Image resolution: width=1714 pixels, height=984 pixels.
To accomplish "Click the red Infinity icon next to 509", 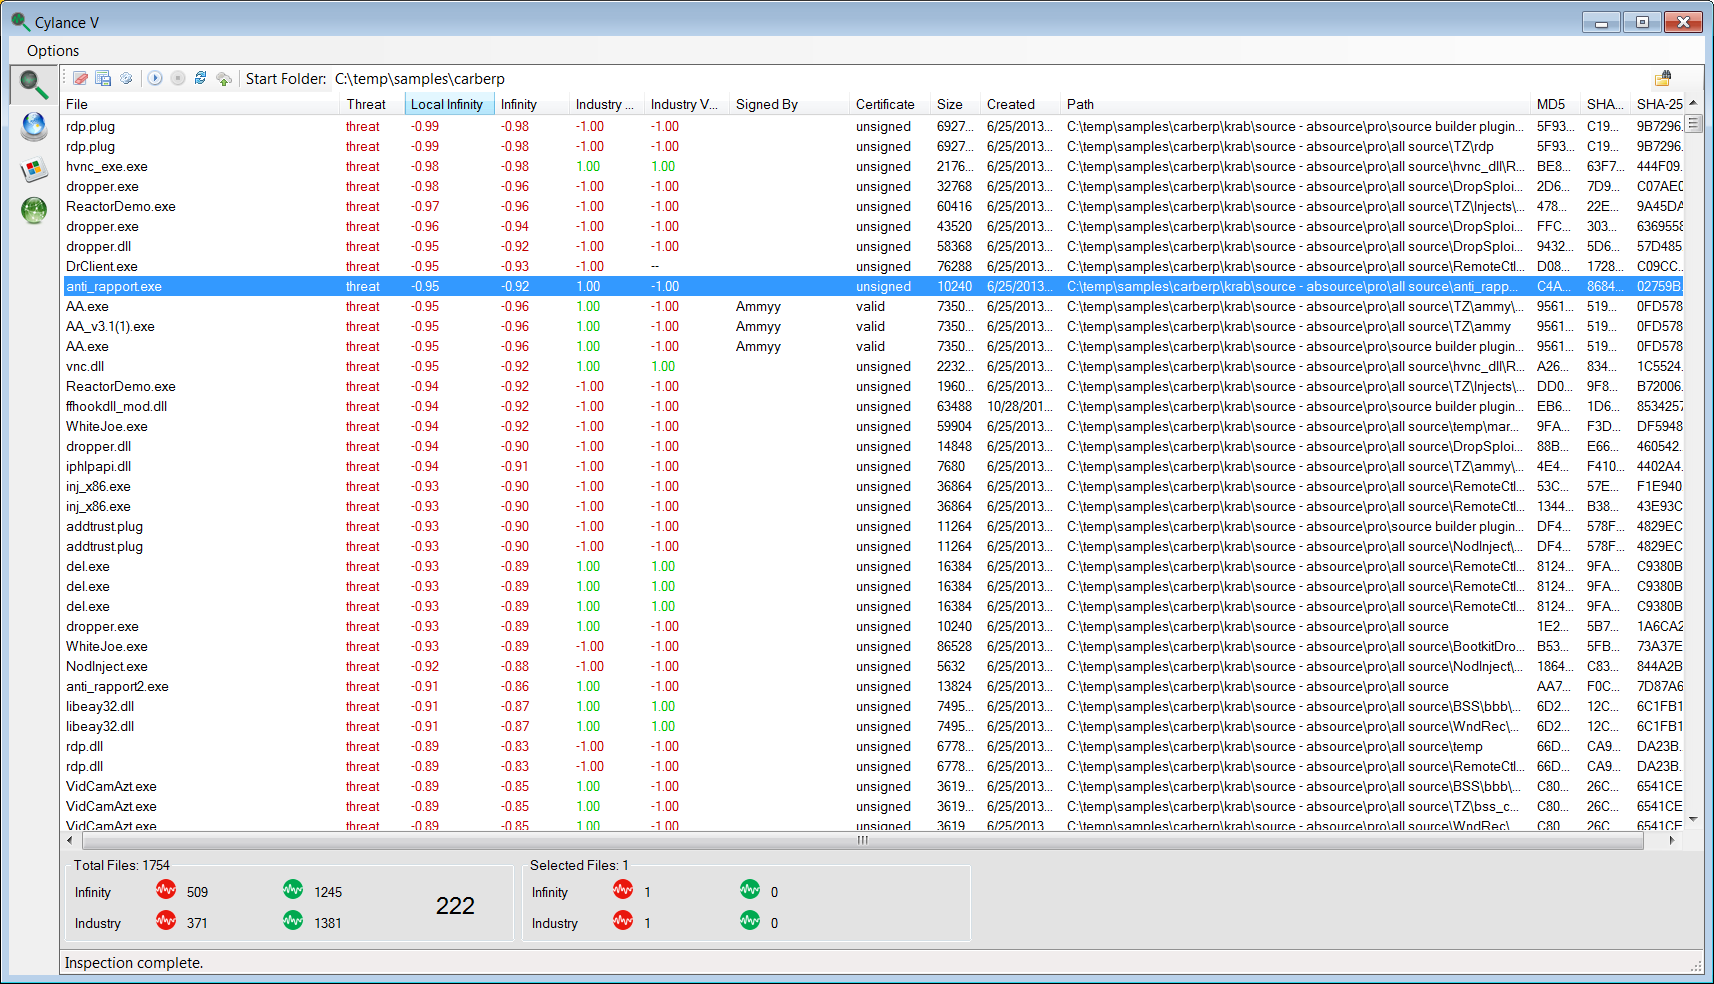I will (x=166, y=889).
